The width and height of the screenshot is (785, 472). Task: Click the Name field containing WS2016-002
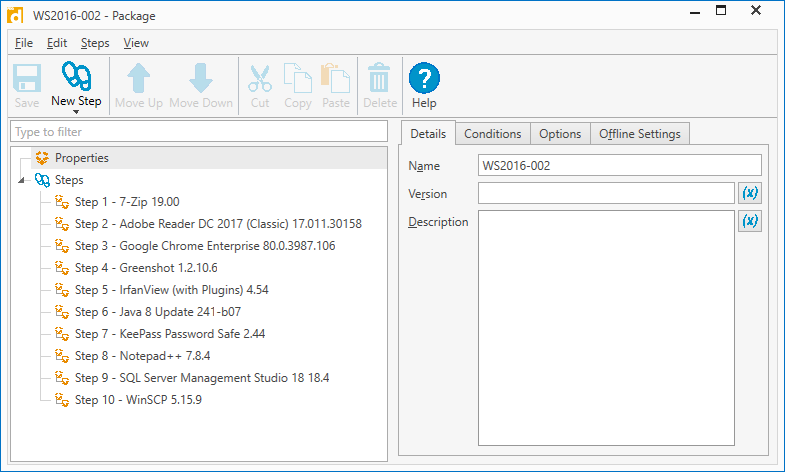pyautogui.click(x=620, y=165)
